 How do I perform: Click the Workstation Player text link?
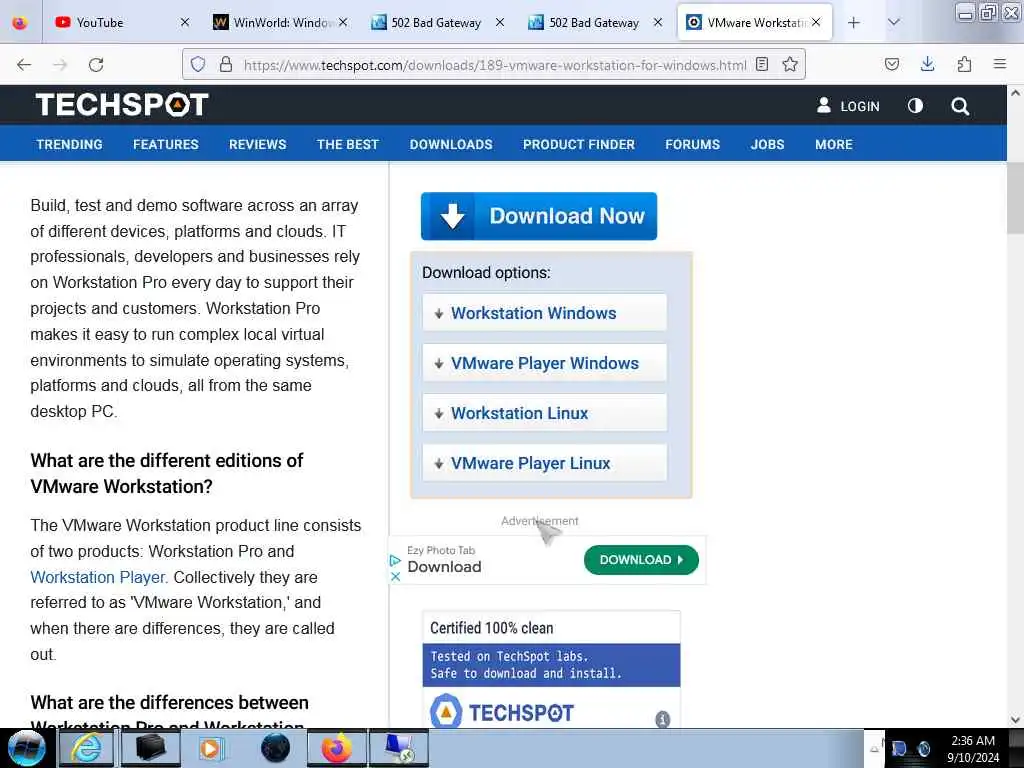(x=99, y=577)
